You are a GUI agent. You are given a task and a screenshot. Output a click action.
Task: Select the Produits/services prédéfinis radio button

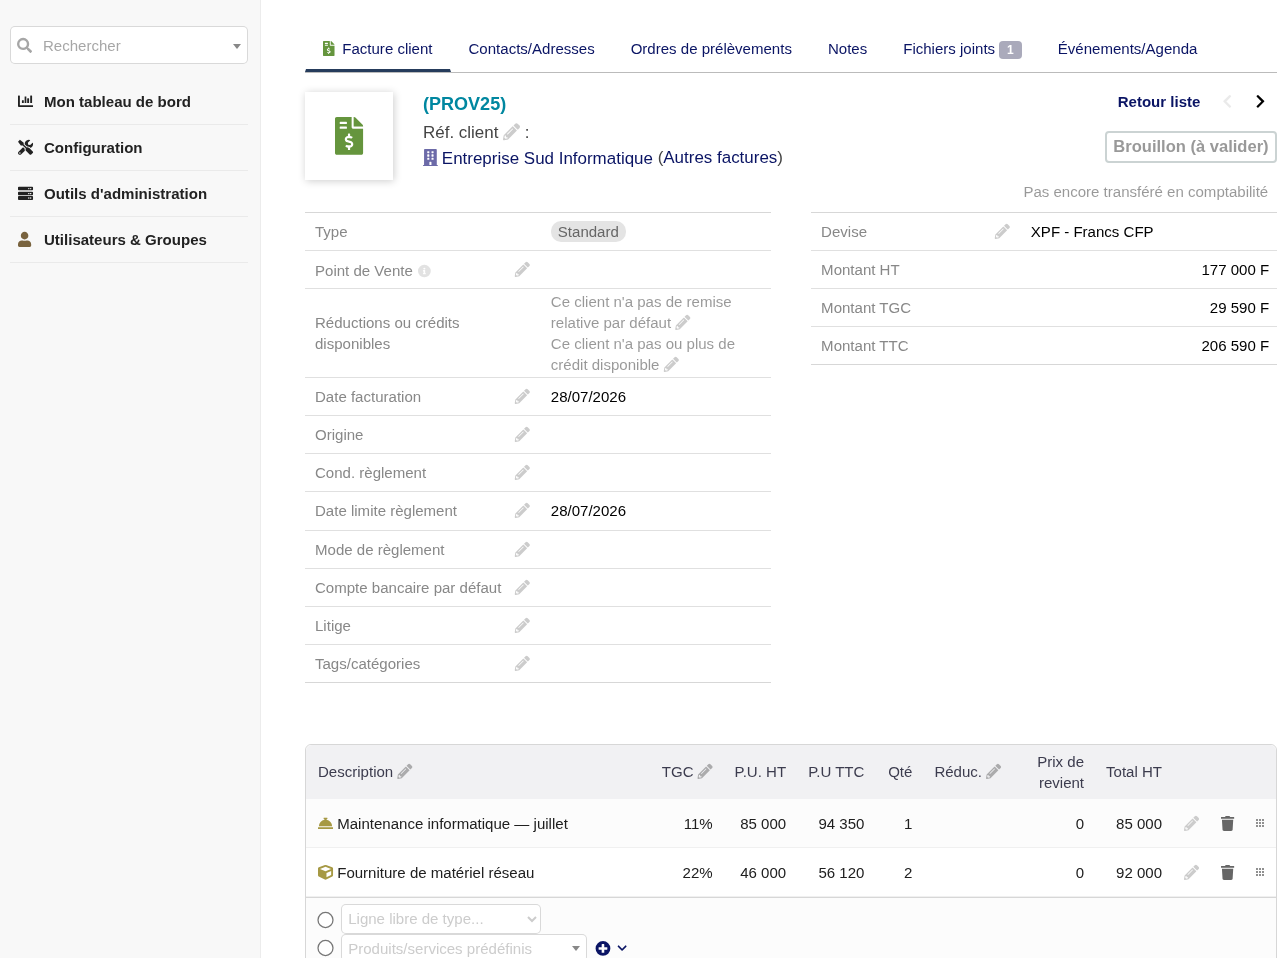pos(325,948)
